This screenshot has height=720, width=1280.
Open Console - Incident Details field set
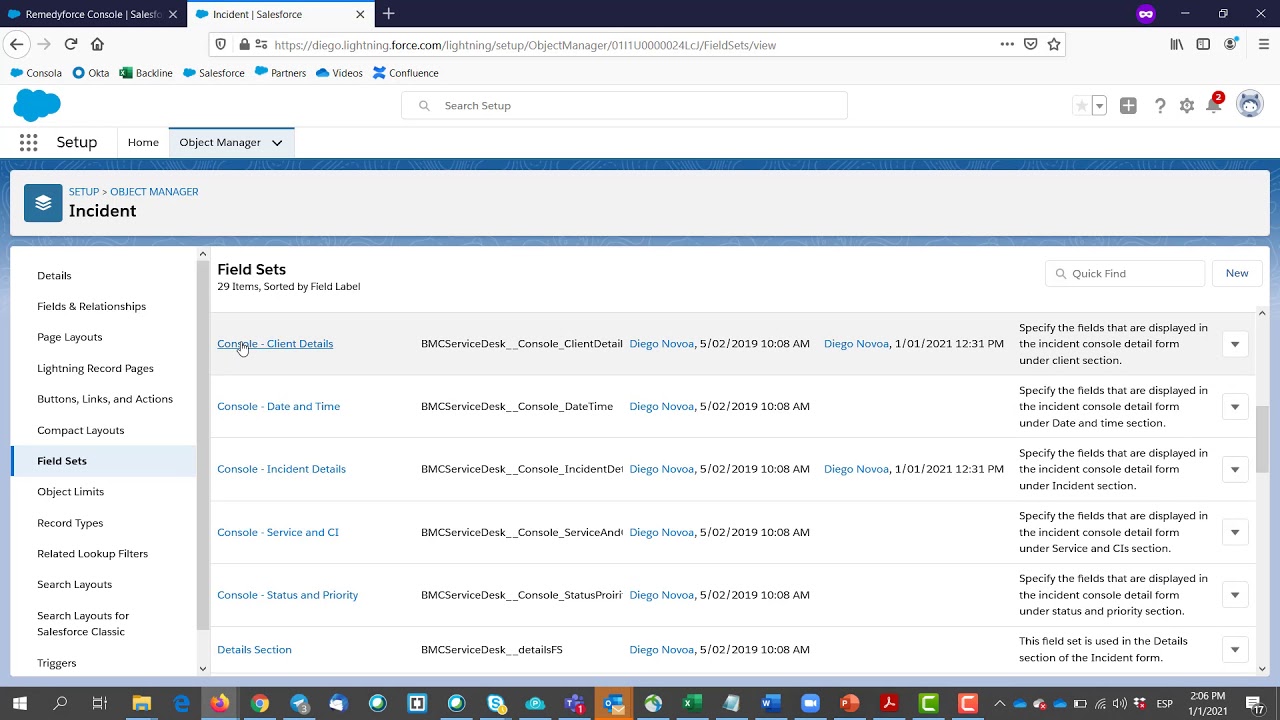point(281,469)
